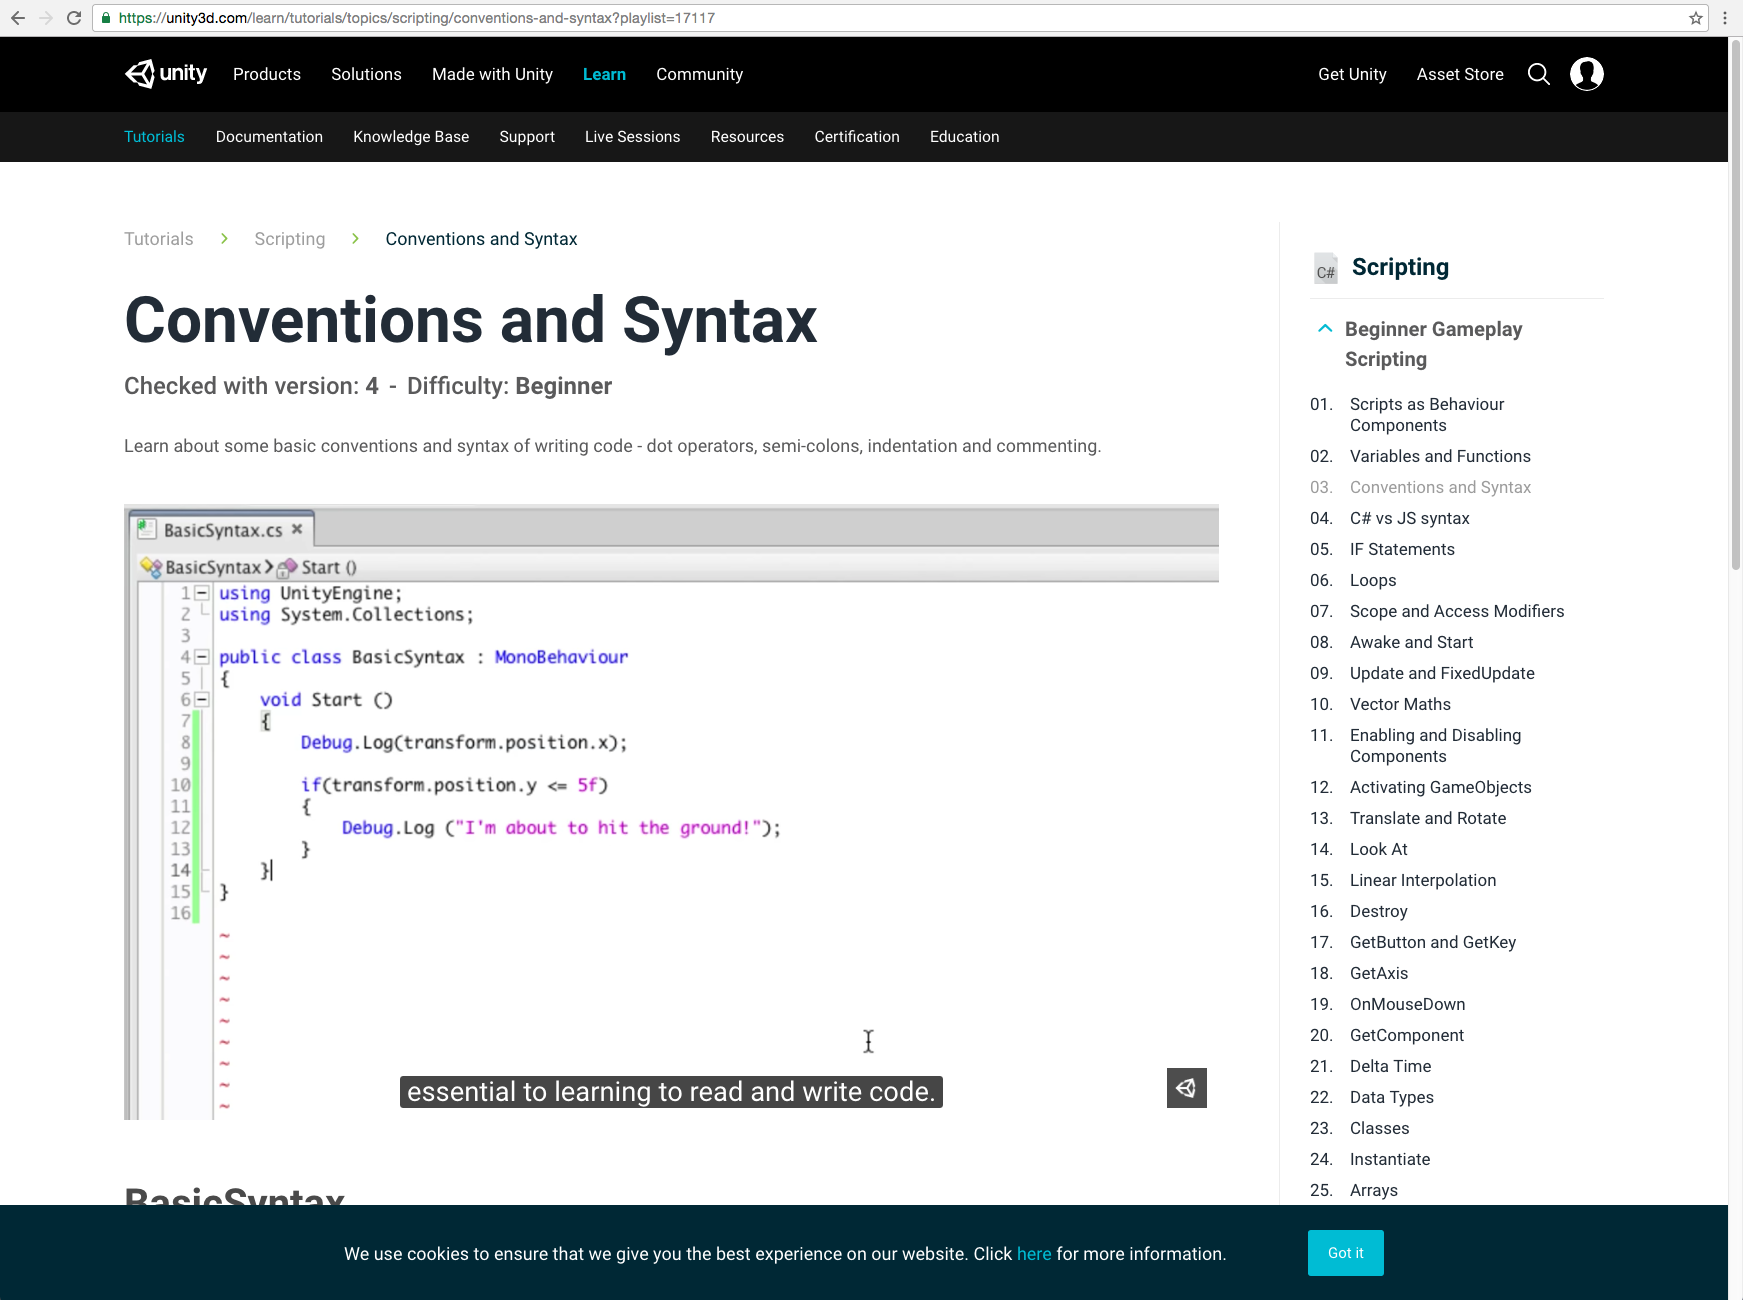Open IF Statements tutorial
1743x1300 pixels.
(x=1402, y=549)
